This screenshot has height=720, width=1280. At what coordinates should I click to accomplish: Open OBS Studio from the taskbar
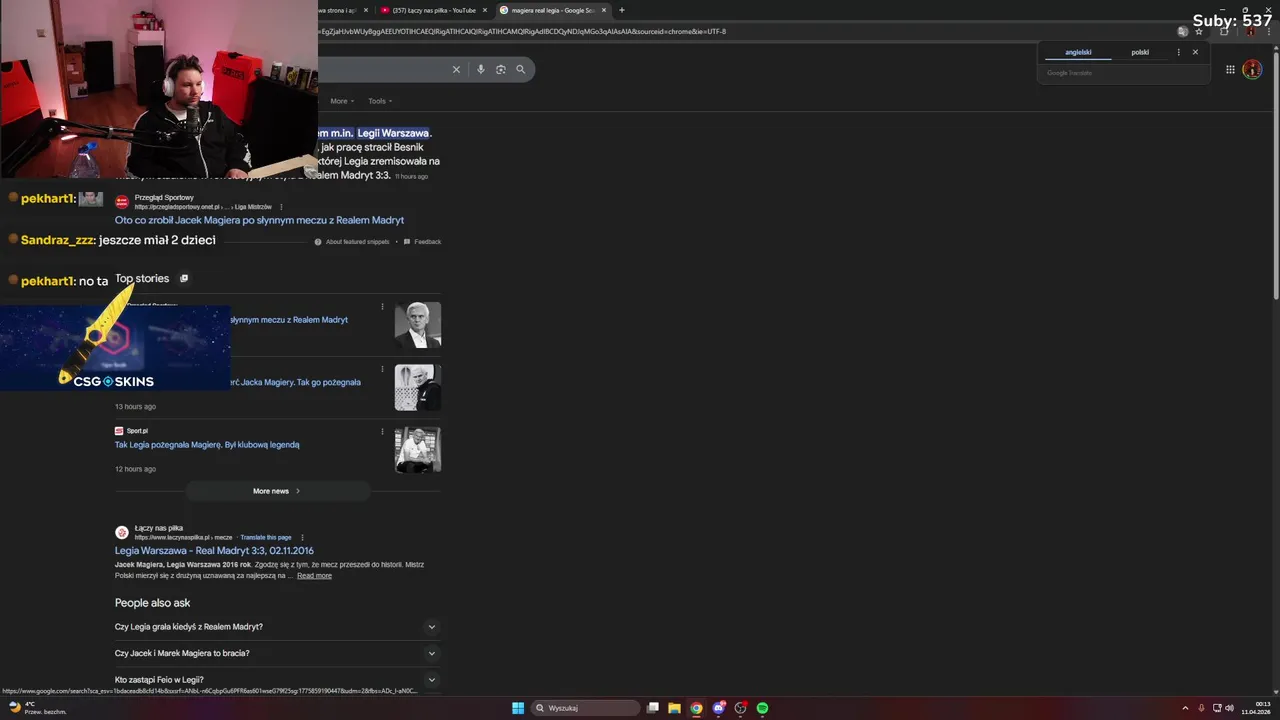tap(741, 708)
